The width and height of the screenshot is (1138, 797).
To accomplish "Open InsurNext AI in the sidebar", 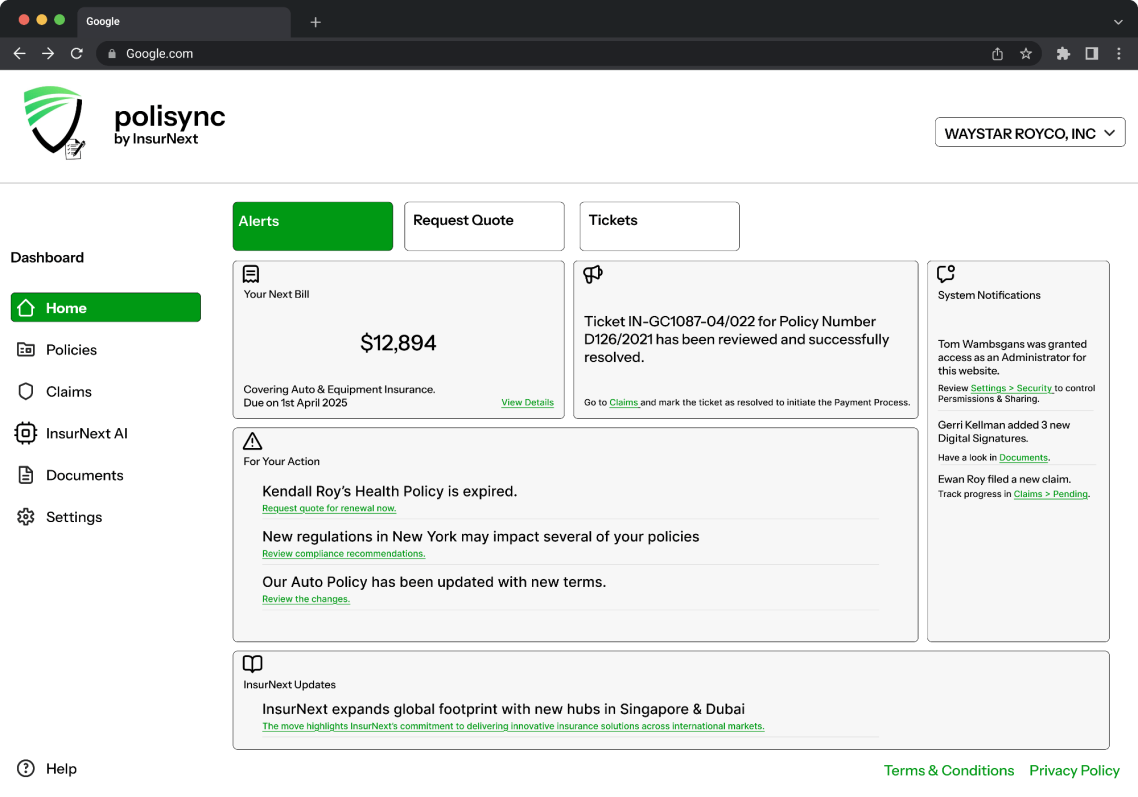I will pyautogui.click(x=86, y=433).
